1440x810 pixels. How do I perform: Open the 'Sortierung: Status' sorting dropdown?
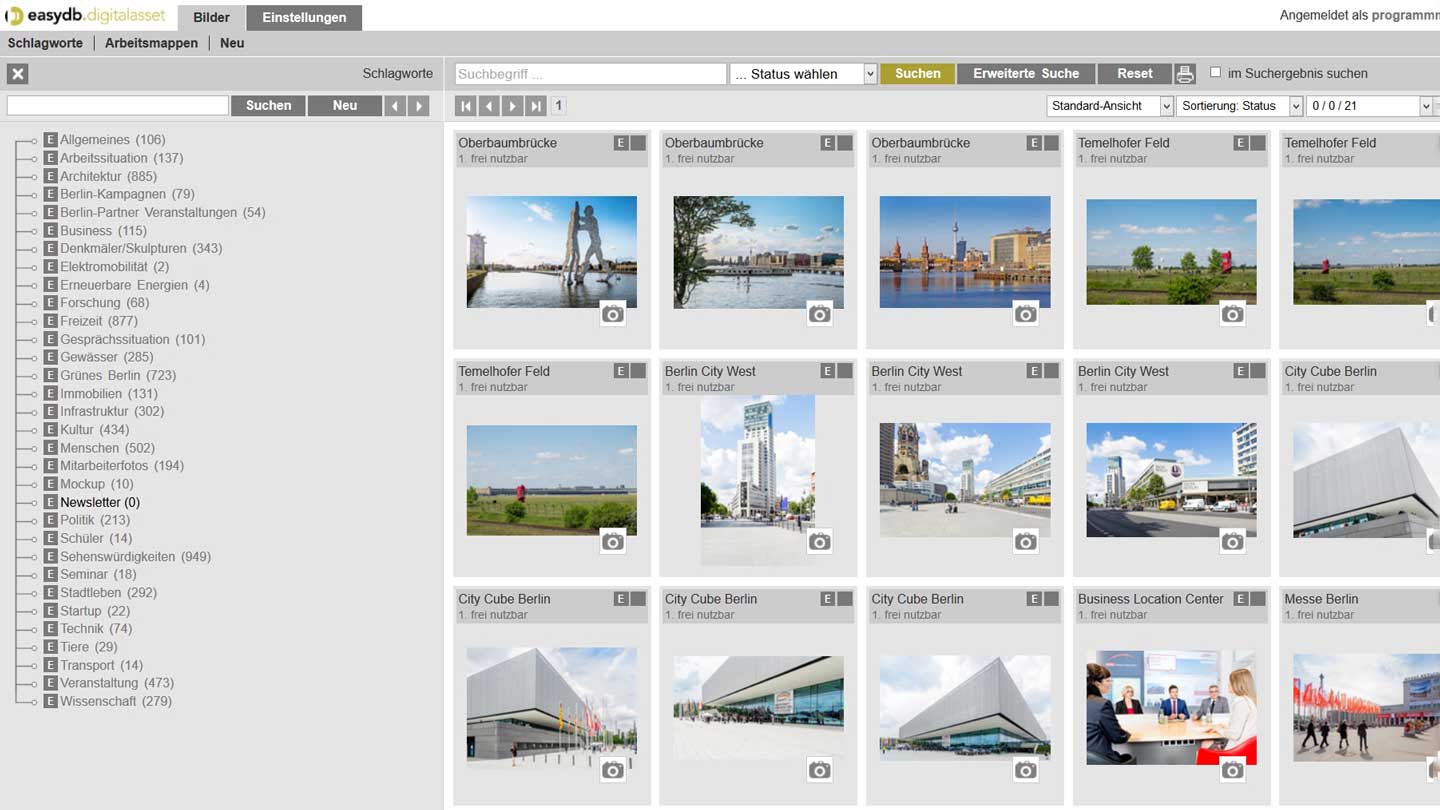[x=1239, y=106]
